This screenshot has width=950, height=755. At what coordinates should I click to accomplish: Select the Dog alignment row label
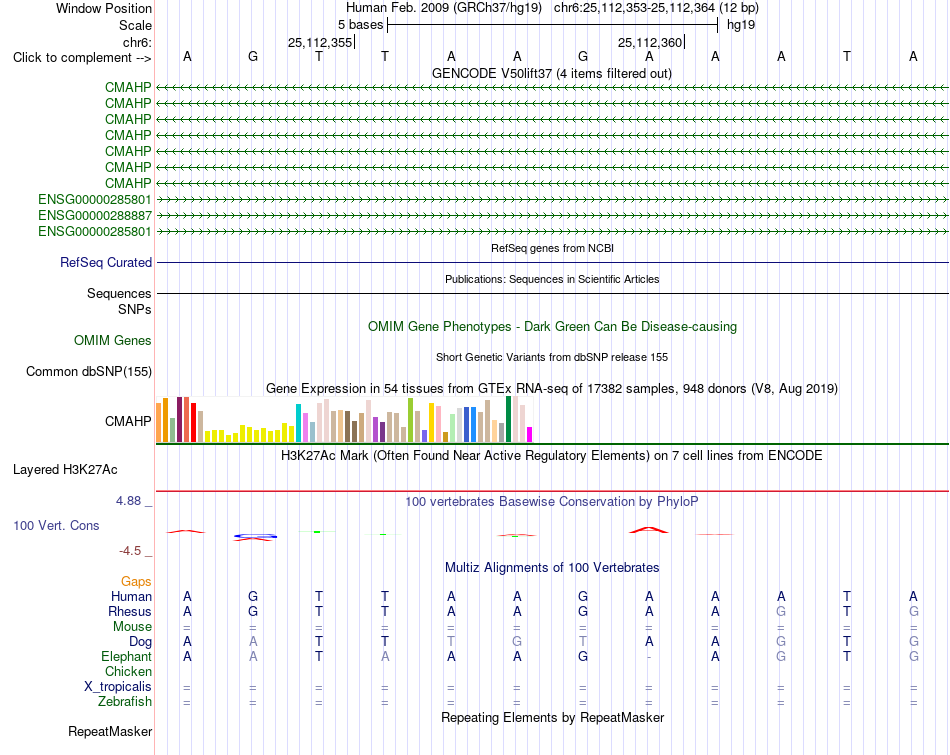pos(140,642)
